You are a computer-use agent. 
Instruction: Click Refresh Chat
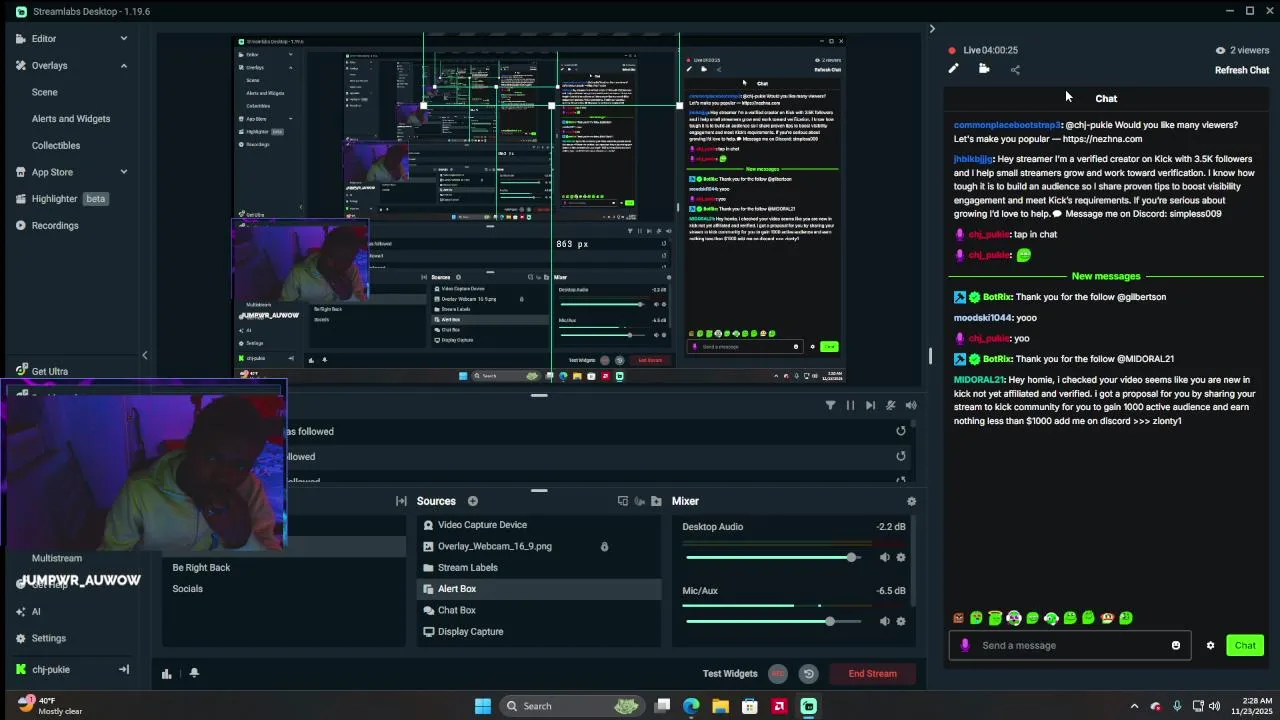pyautogui.click(x=1242, y=70)
